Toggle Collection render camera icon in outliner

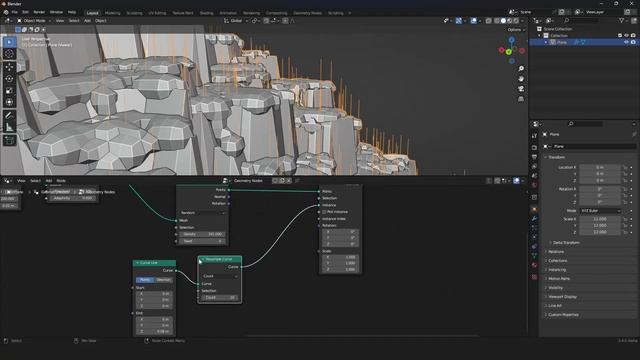pyautogui.click(x=633, y=36)
